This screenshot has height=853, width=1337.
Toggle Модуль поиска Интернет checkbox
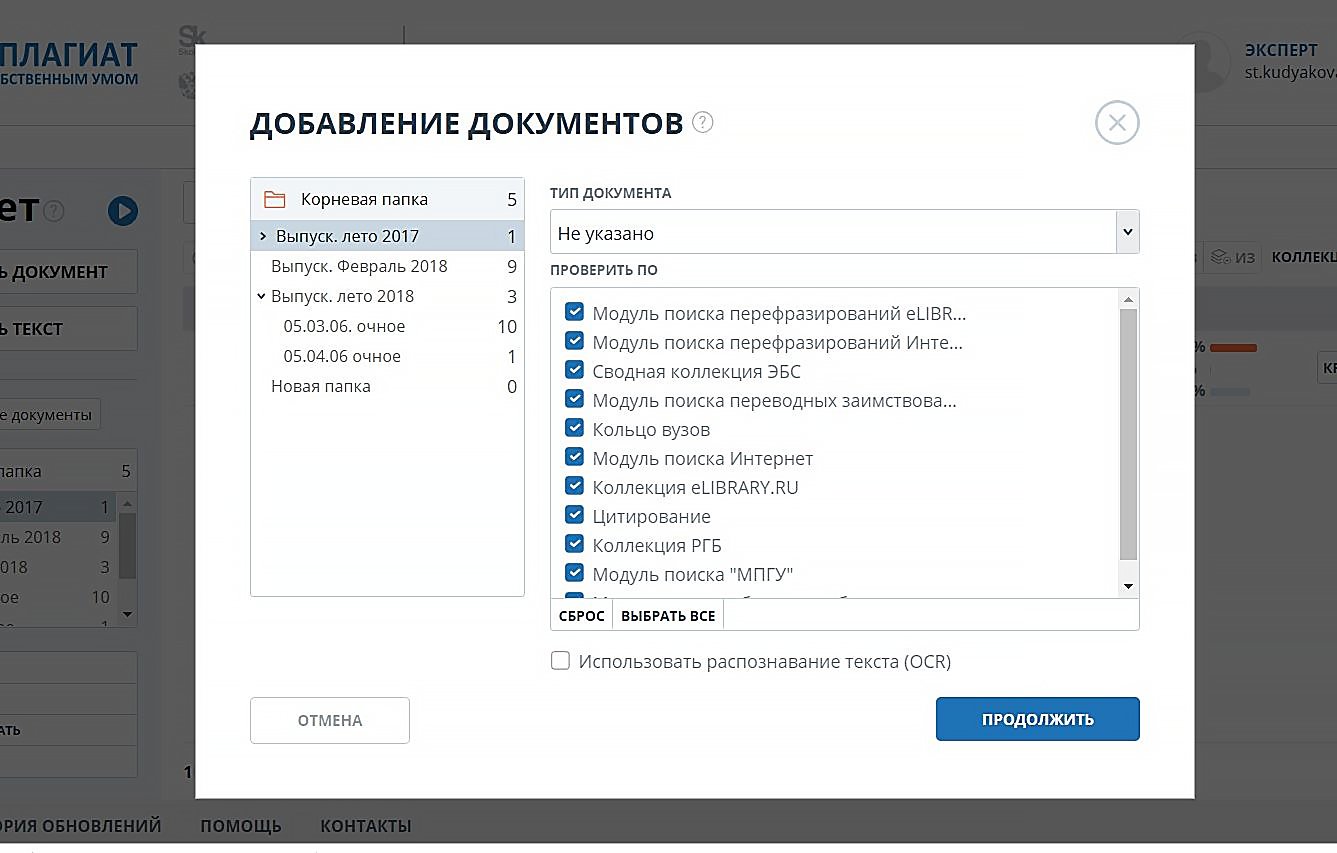pos(574,458)
